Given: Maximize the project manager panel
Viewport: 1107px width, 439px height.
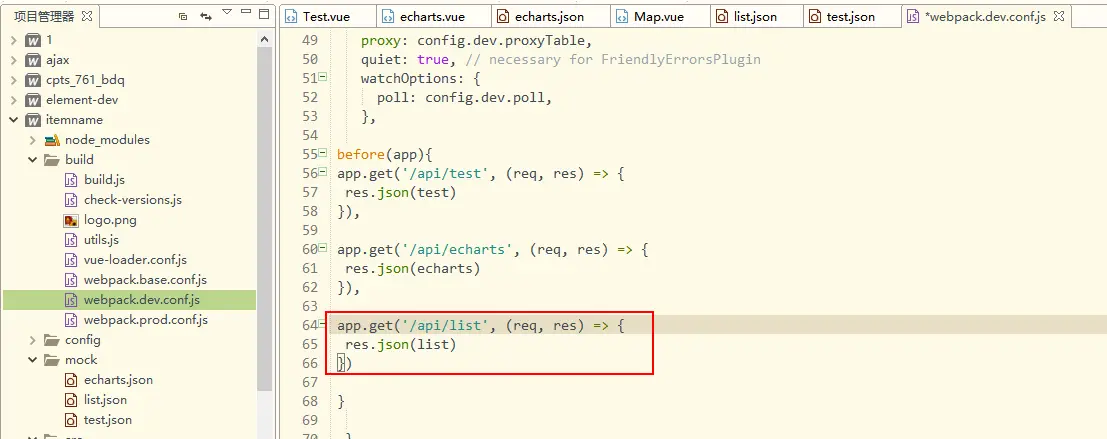Looking at the screenshot, I should (264, 13).
